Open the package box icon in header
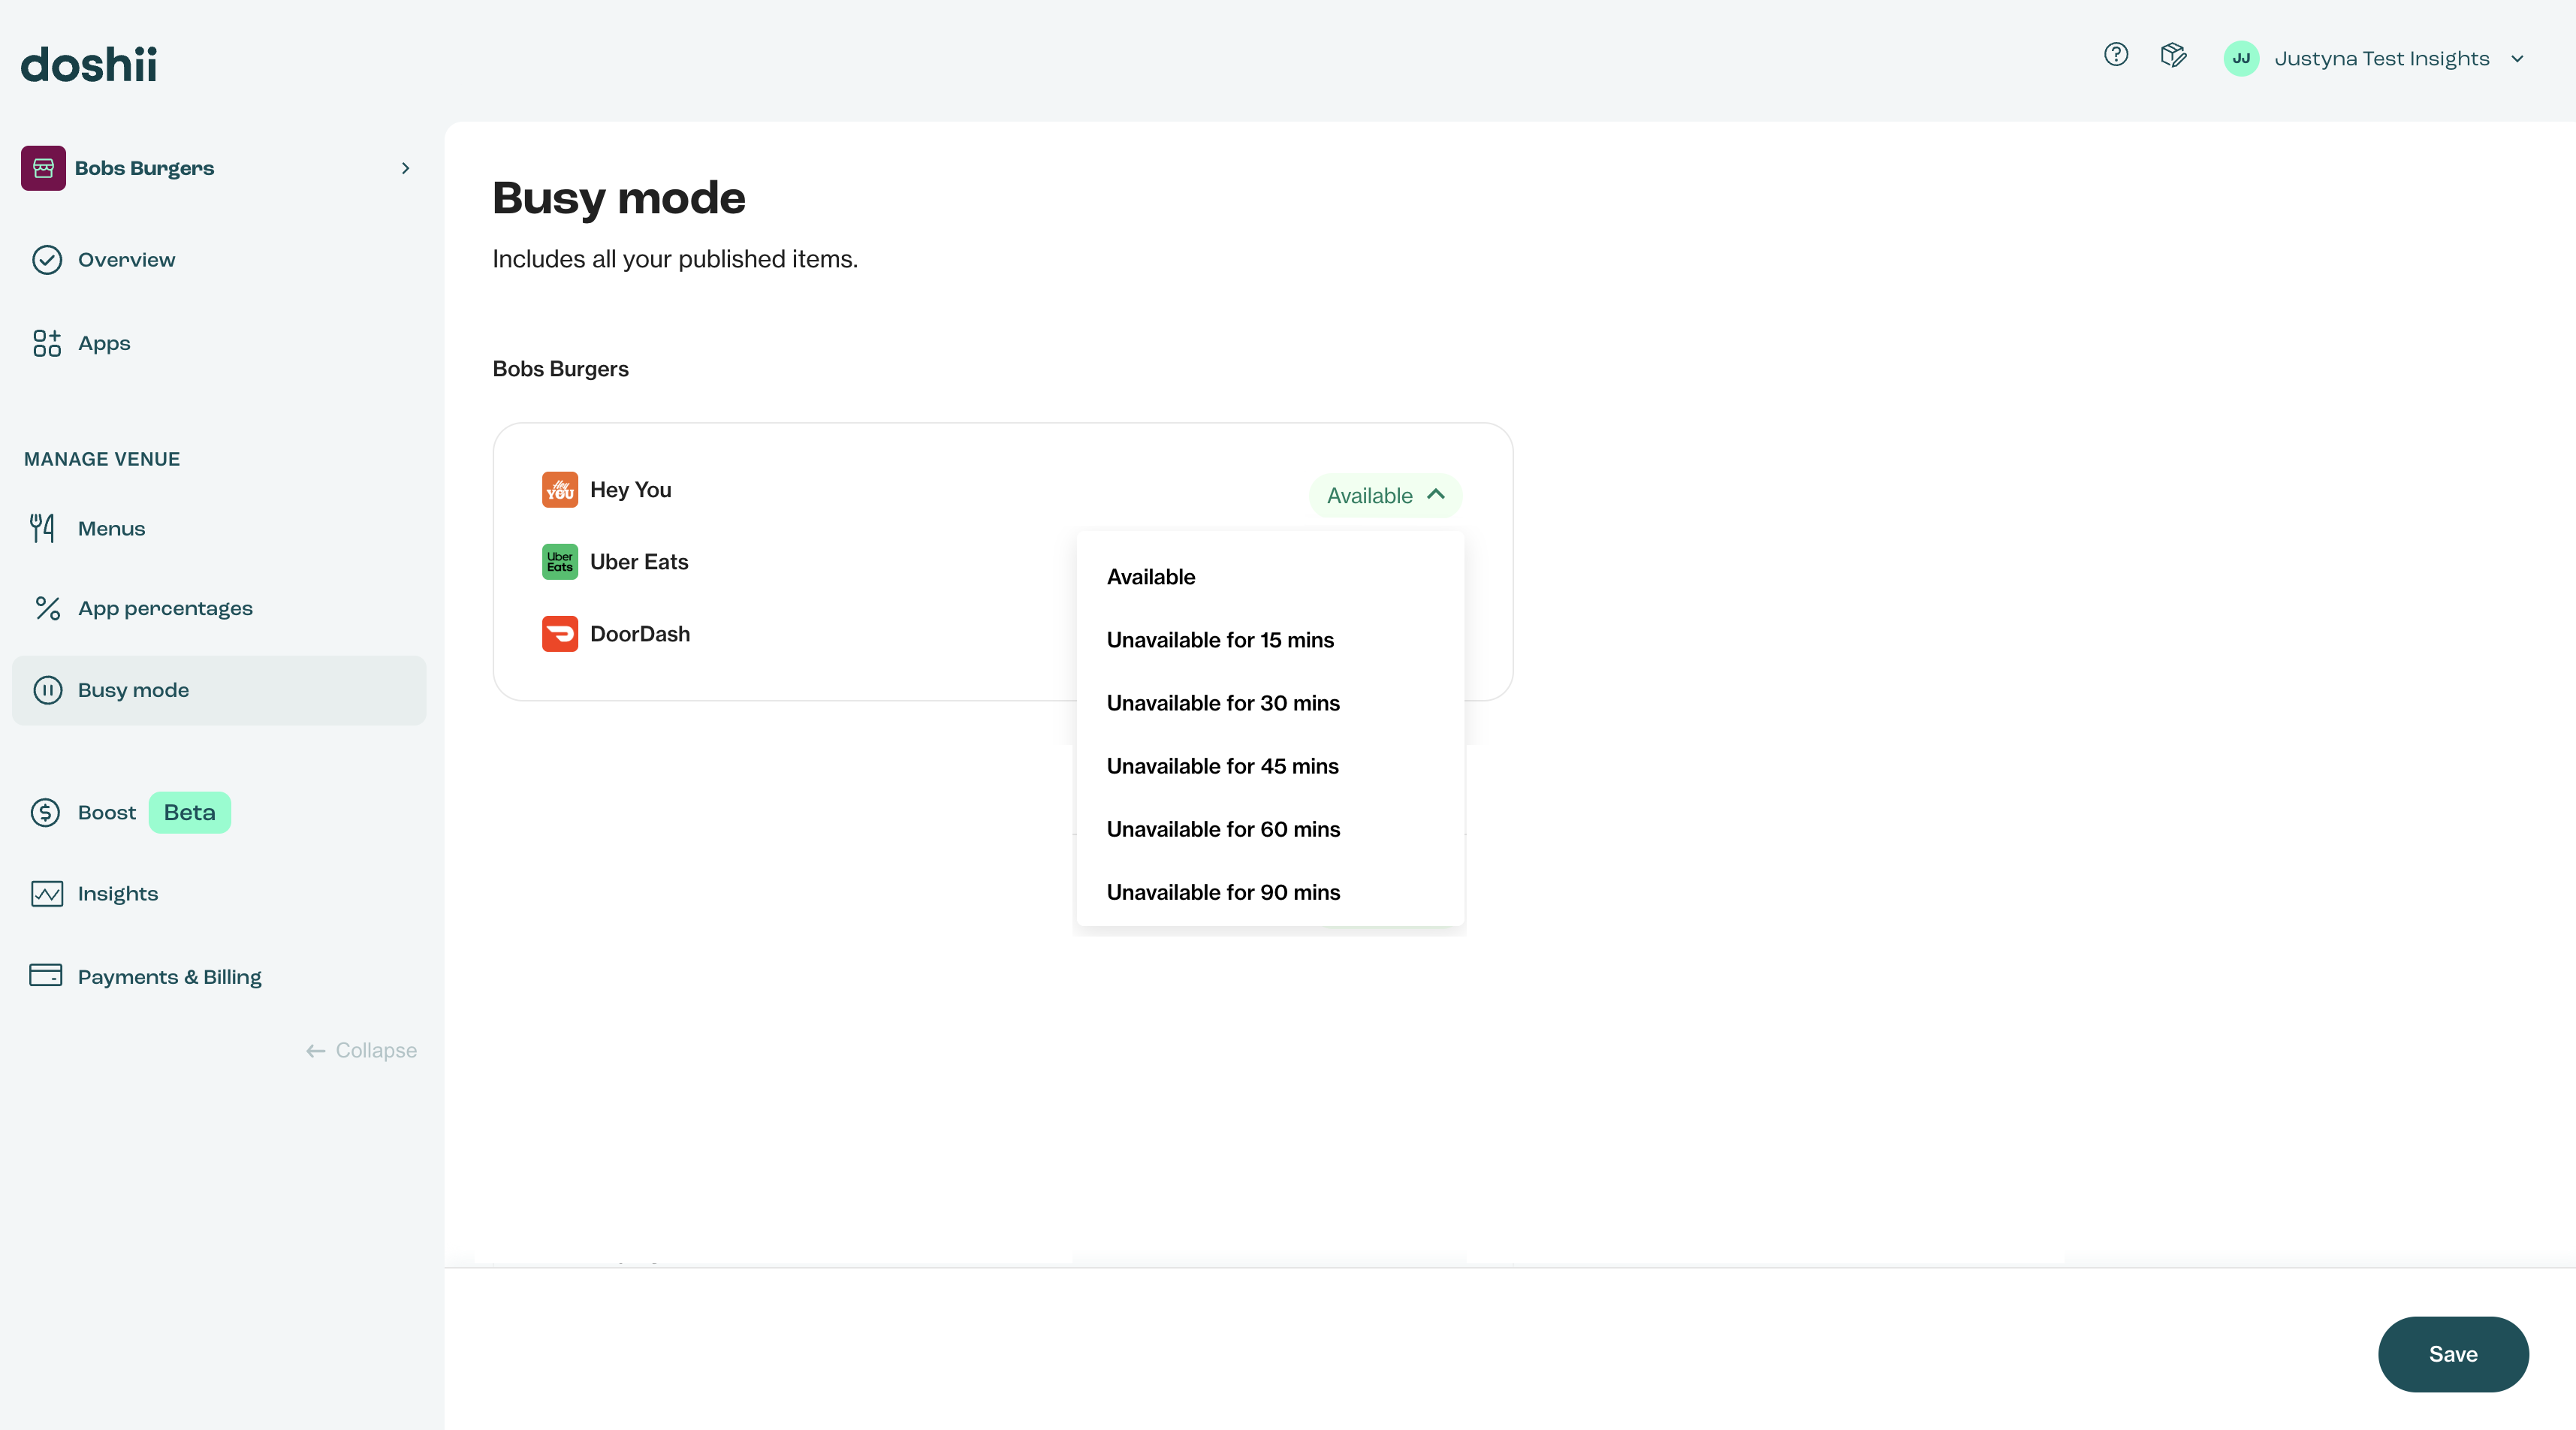This screenshot has width=2576, height=1430. (2173, 55)
